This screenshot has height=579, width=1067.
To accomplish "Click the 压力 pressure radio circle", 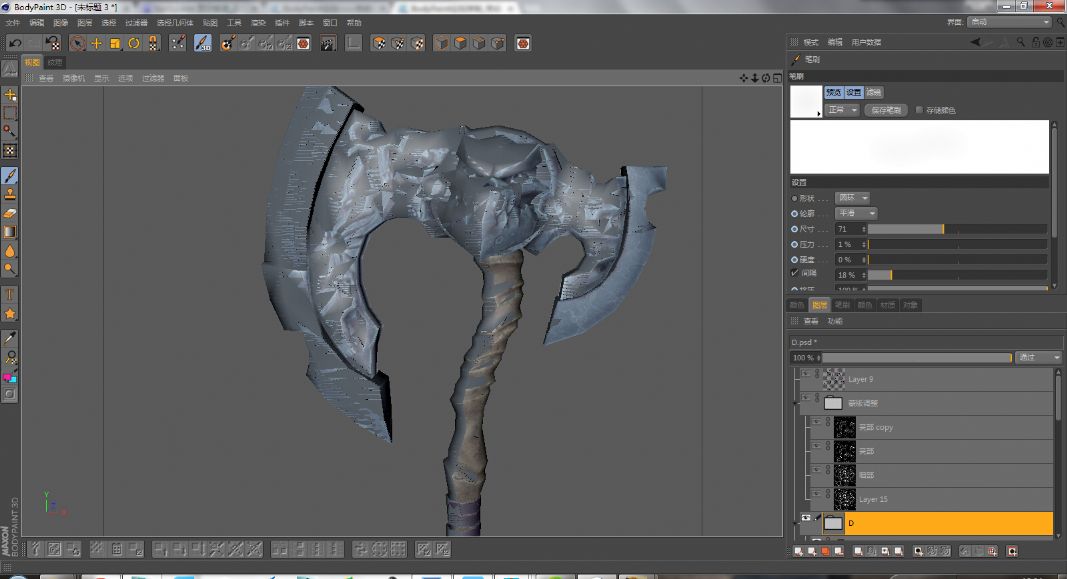I will point(794,244).
